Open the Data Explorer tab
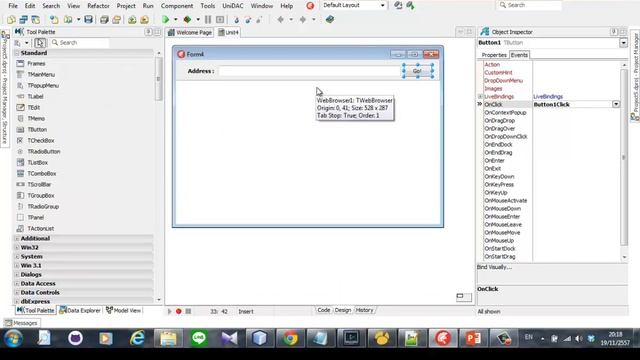Viewport: 640px width, 360px height. [x=80, y=310]
